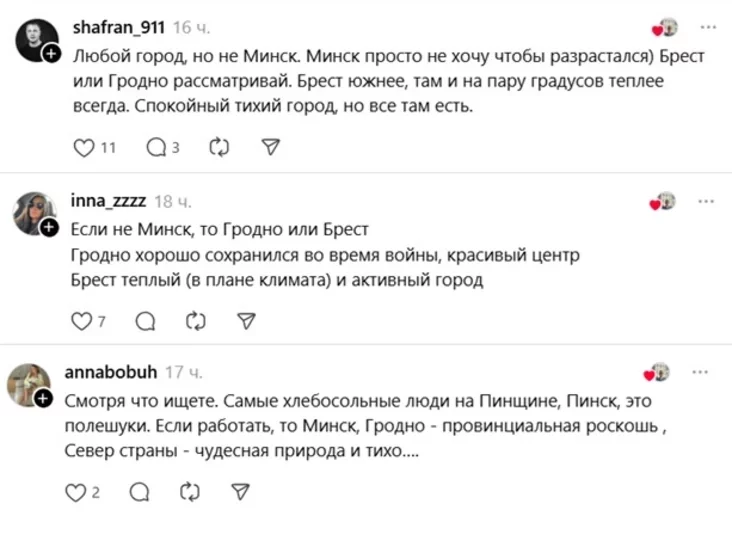This screenshot has height=559, width=732.
Task: Like annabobuh's comment
Action: 76,492
